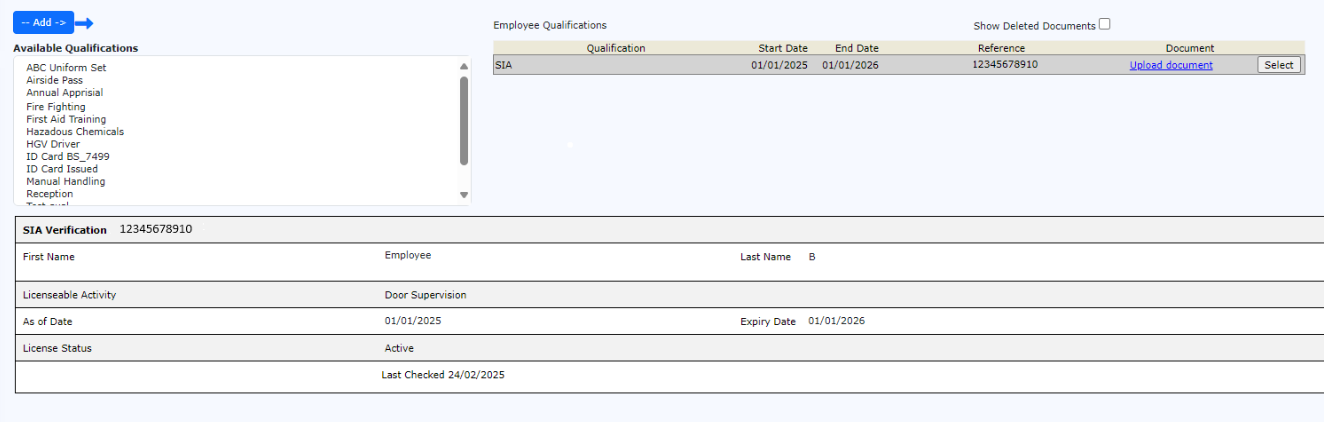This screenshot has width=1324, height=422.
Task: Choose Airside Pass from available qualifications
Action: (x=54, y=80)
